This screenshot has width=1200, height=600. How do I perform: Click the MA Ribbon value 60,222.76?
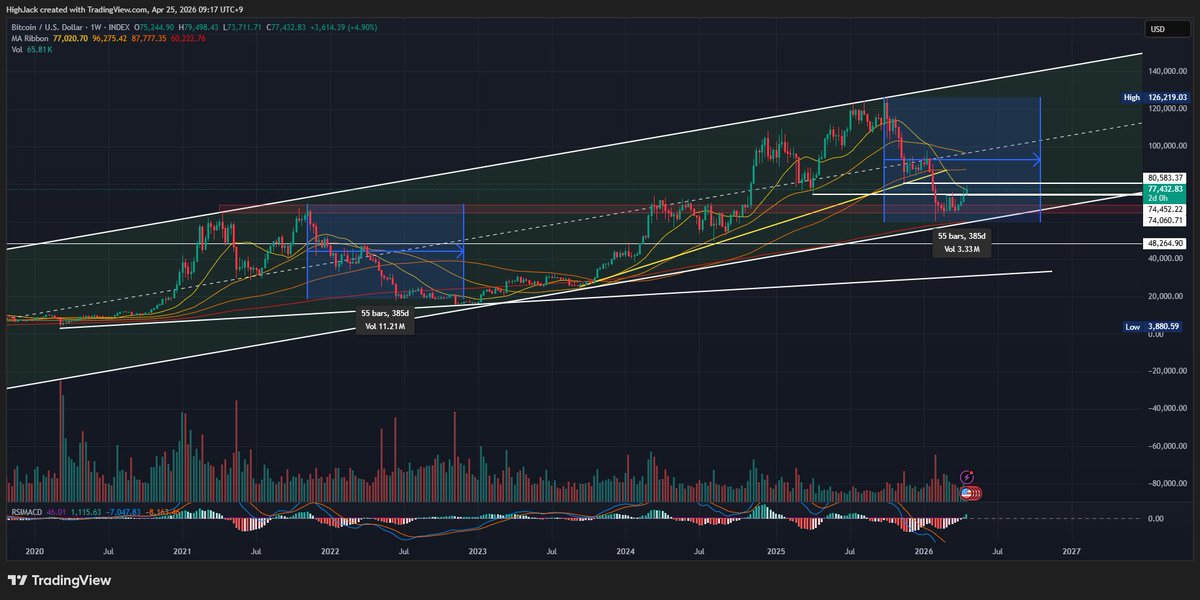pyautogui.click(x=190, y=39)
